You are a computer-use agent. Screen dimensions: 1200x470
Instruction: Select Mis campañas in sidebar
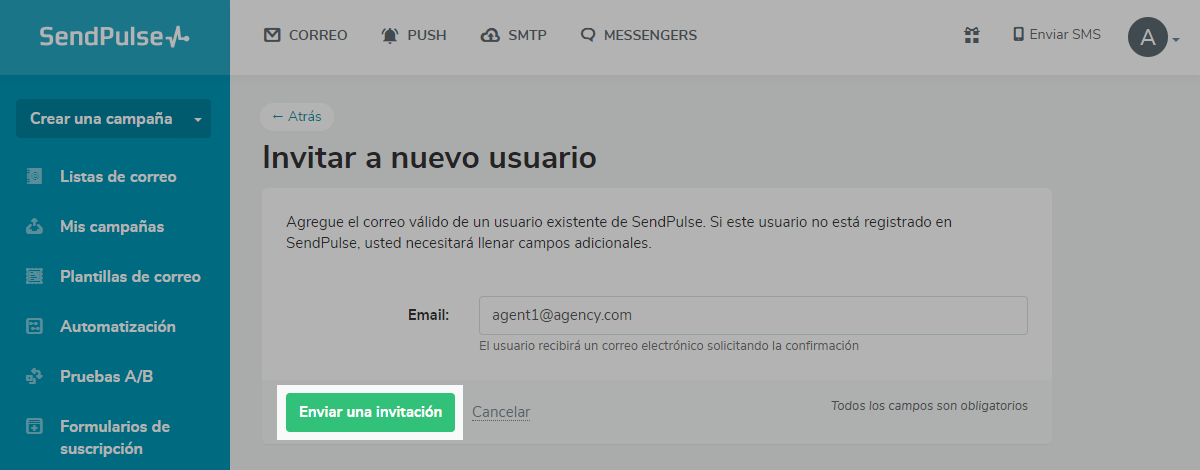click(x=112, y=226)
